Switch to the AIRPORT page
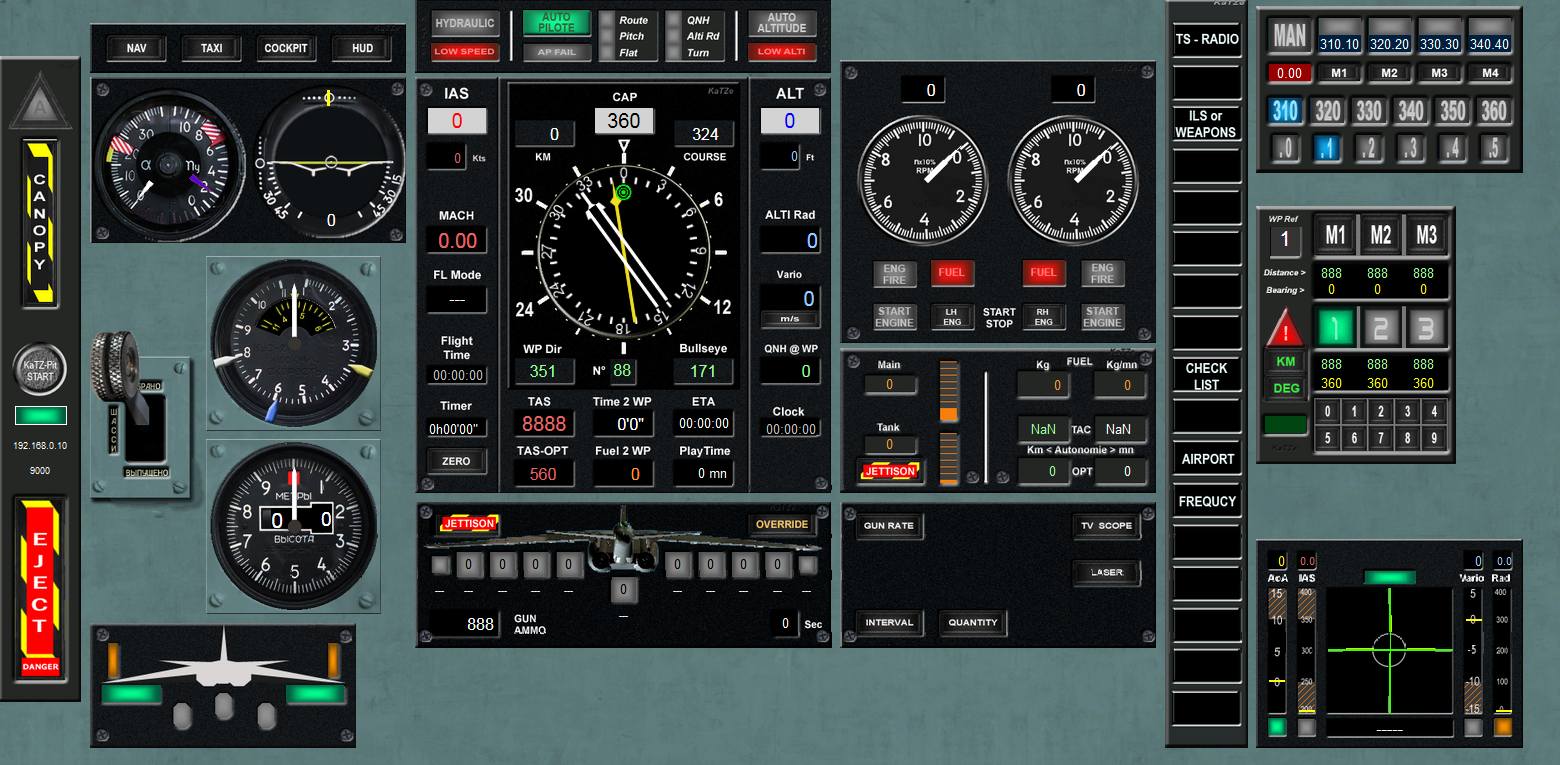Image resolution: width=1560 pixels, height=765 pixels. click(1207, 459)
